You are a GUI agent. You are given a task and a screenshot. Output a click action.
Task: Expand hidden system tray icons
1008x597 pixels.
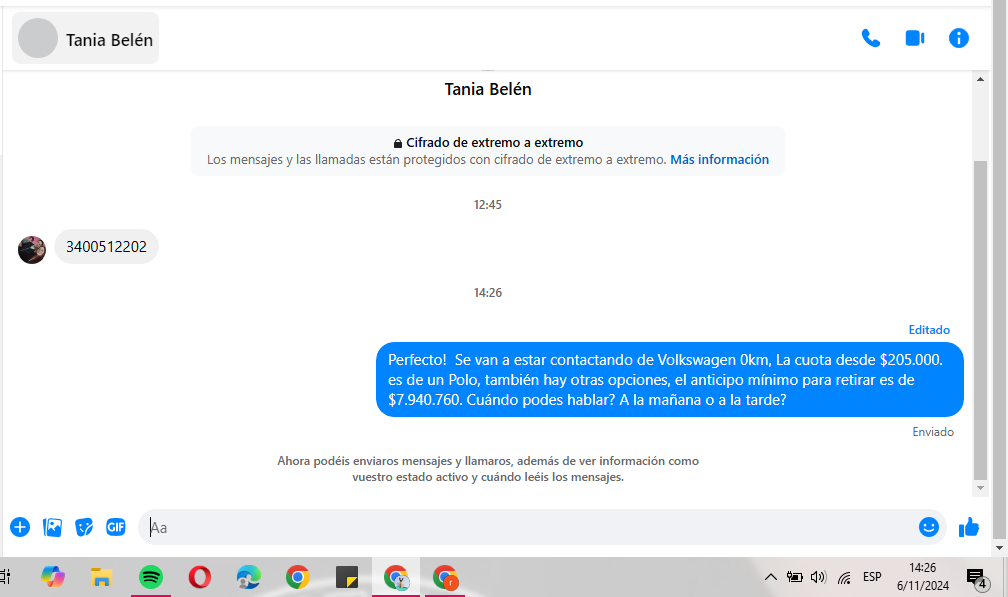pyautogui.click(x=770, y=577)
